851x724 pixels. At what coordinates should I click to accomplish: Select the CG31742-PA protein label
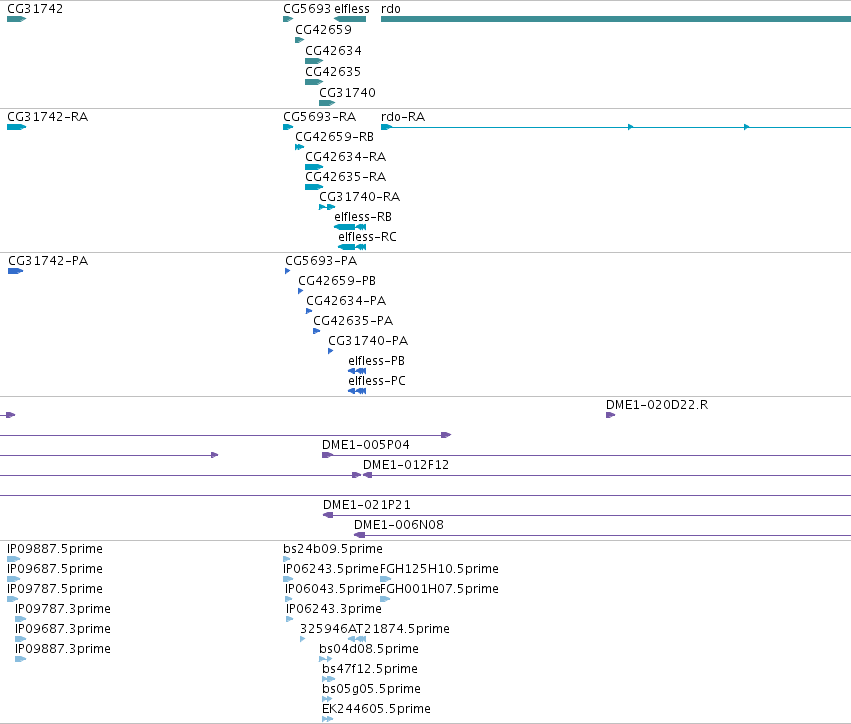tap(48, 261)
